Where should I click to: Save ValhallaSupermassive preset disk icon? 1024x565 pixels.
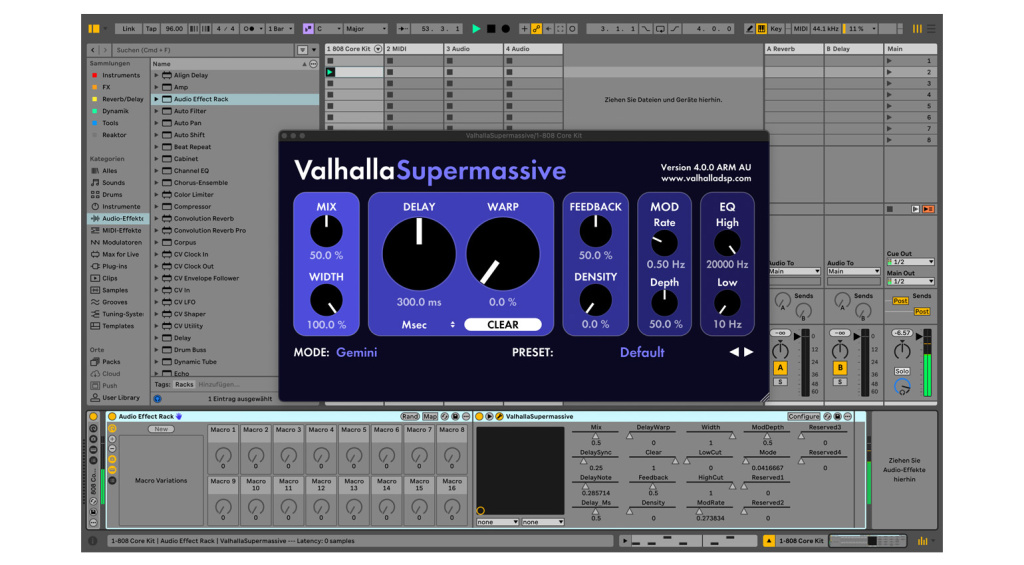tap(837, 416)
